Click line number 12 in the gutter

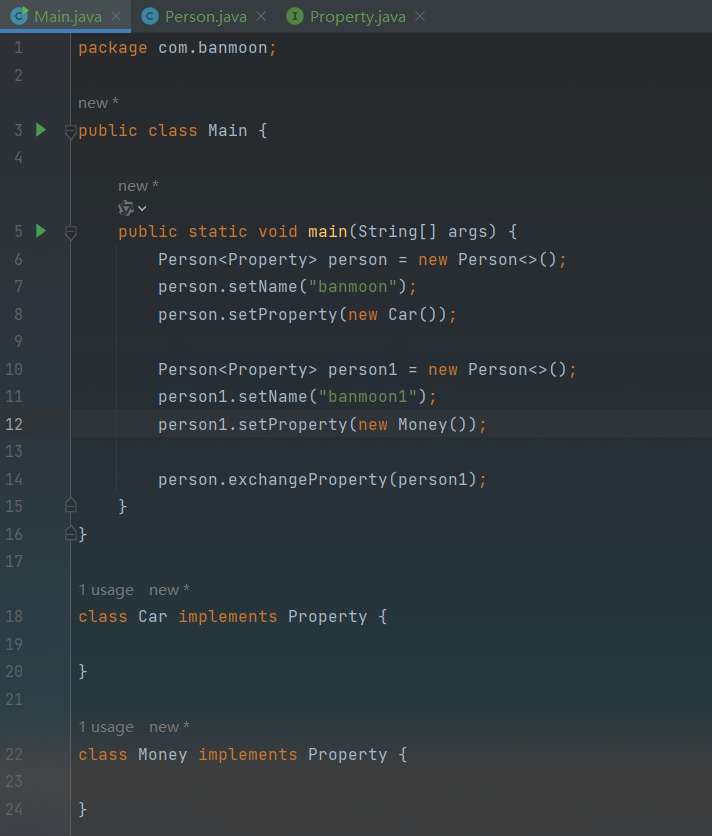tap(14, 424)
